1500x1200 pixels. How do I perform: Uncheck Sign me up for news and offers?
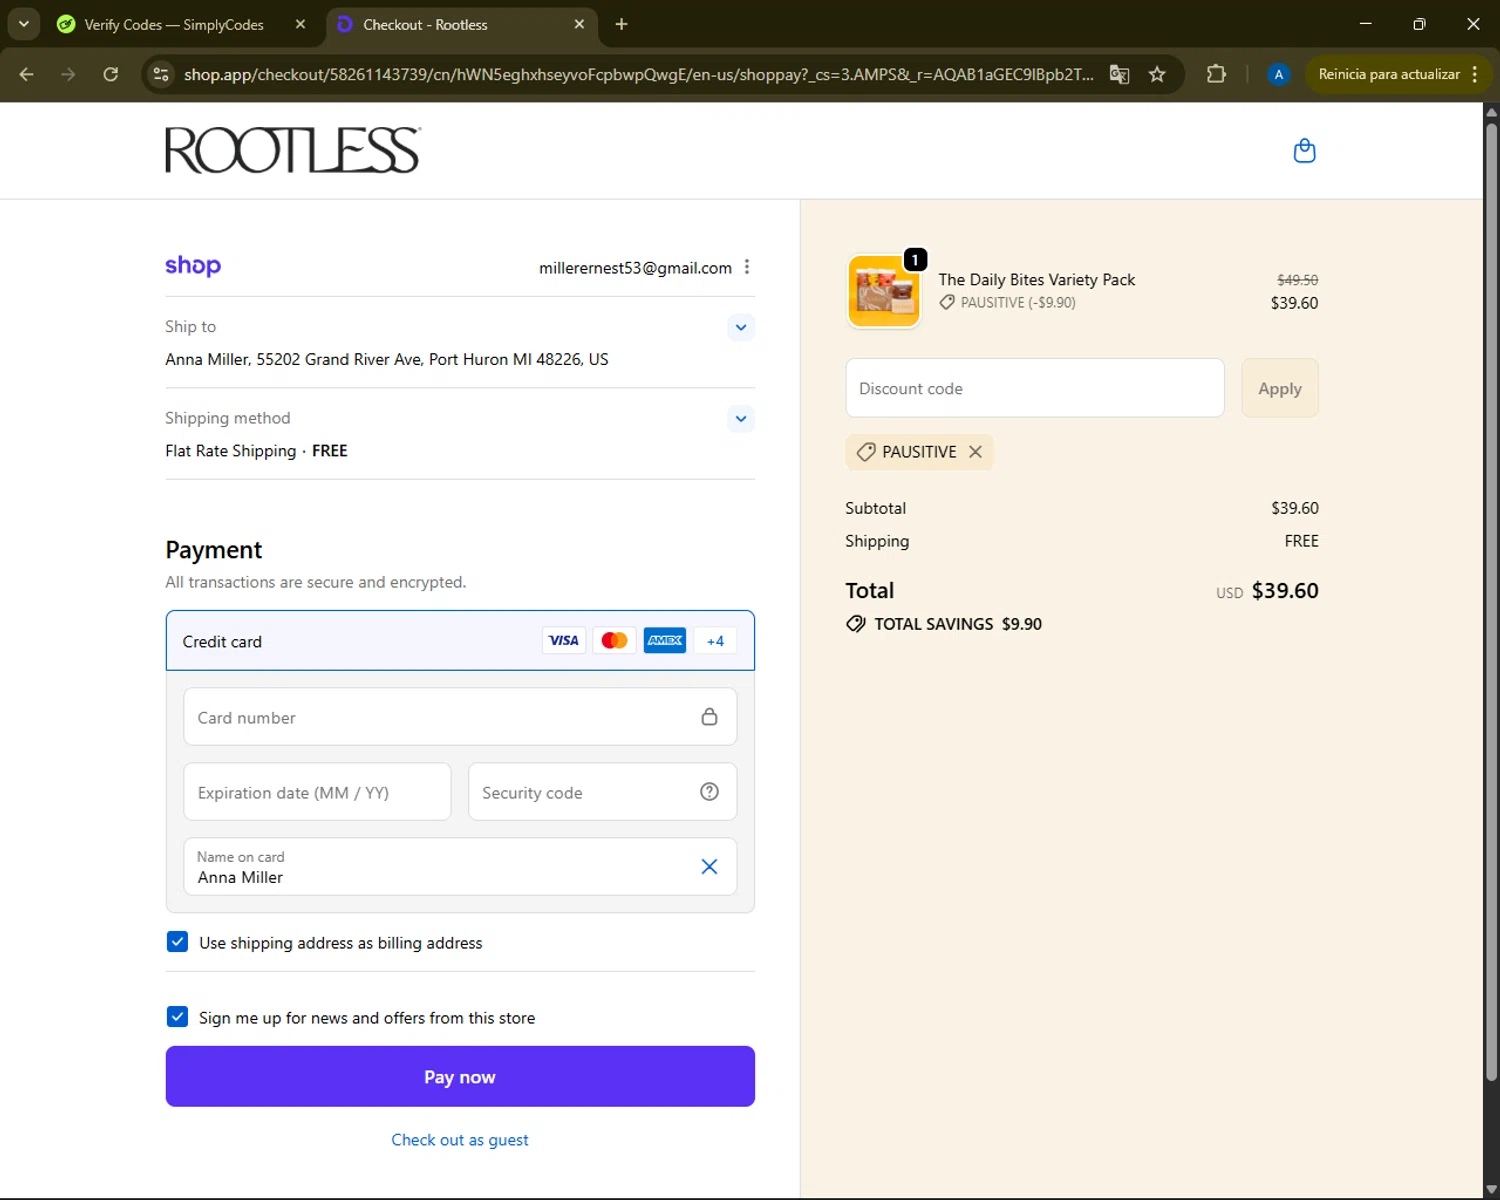pos(177,1017)
